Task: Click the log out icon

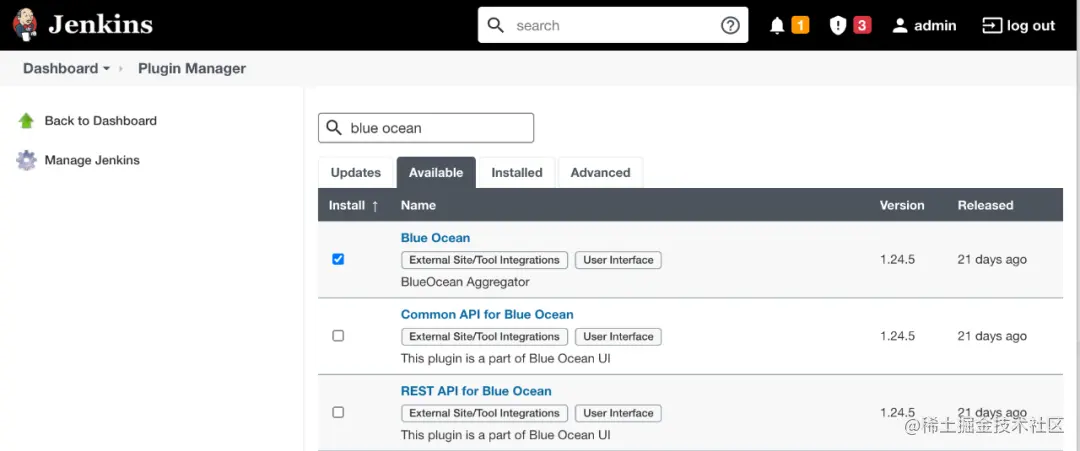Action: (992, 25)
